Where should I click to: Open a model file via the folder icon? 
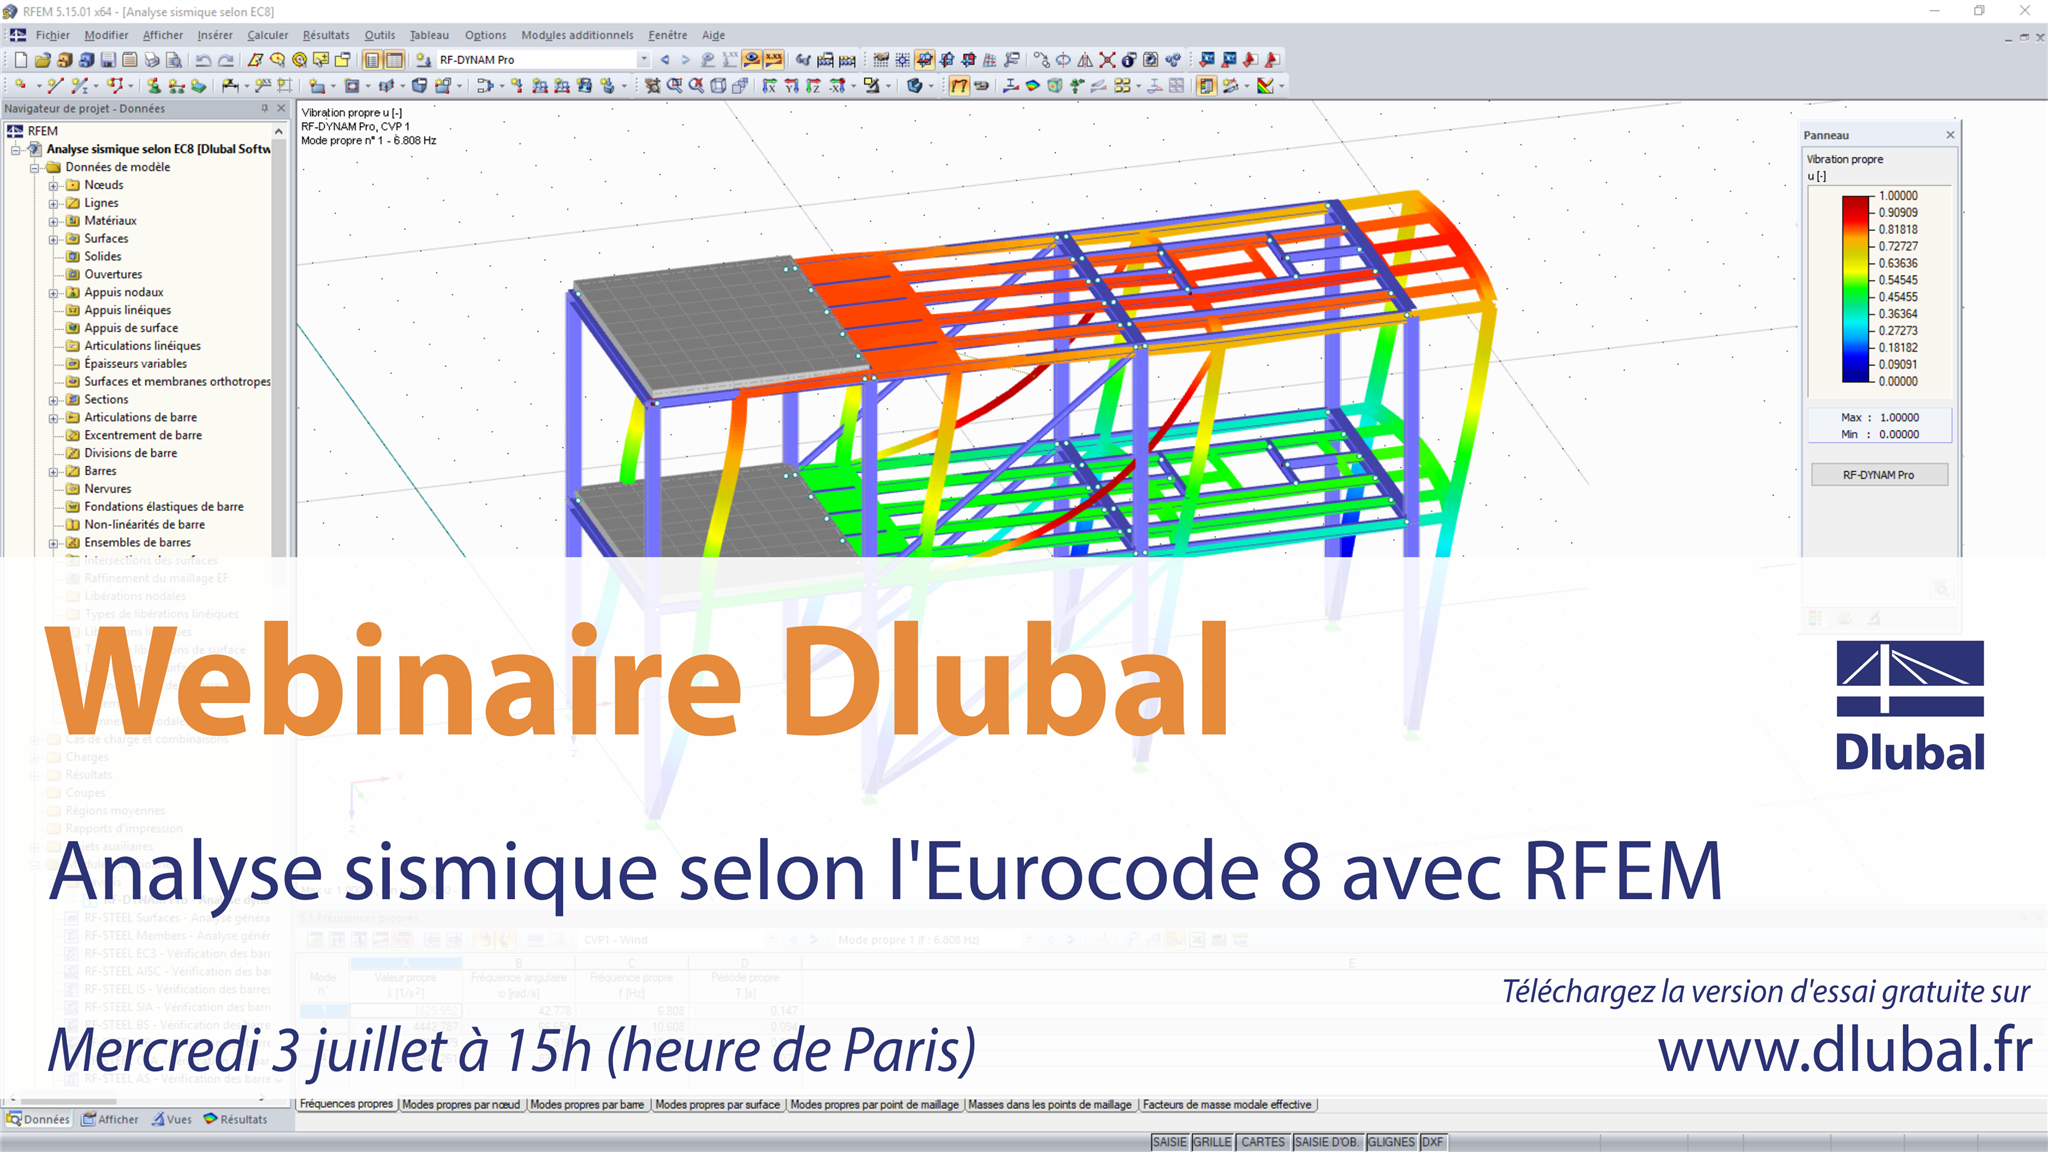pyautogui.click(x=43, y=60)
